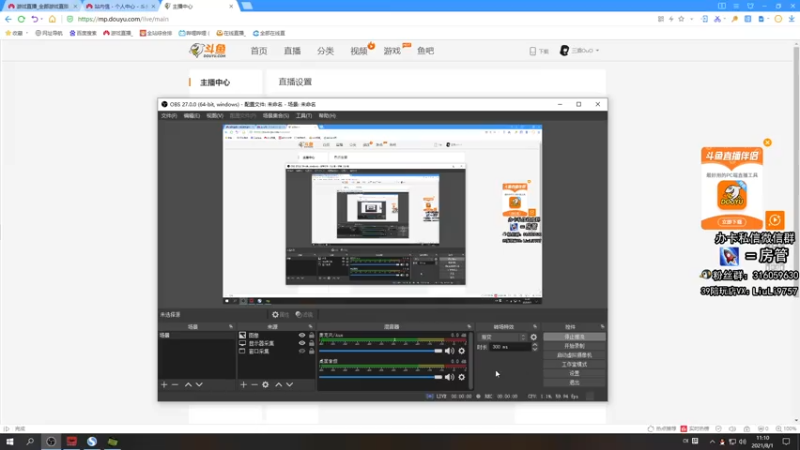
Task: Toggle visibility of 显示器采集 source
Action: [302, 343]
